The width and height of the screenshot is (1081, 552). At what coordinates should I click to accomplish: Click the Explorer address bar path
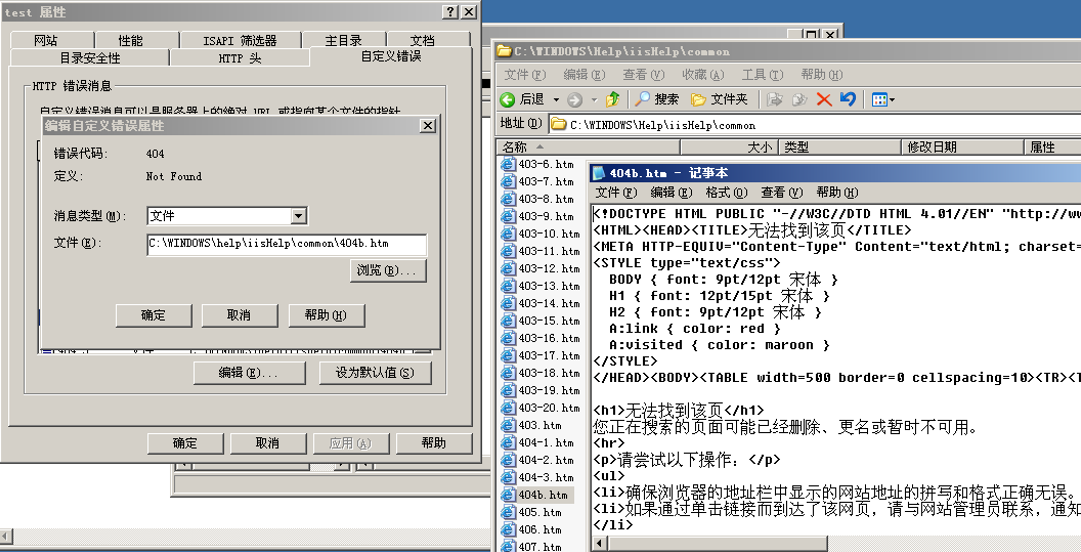(x=663, y=125)
